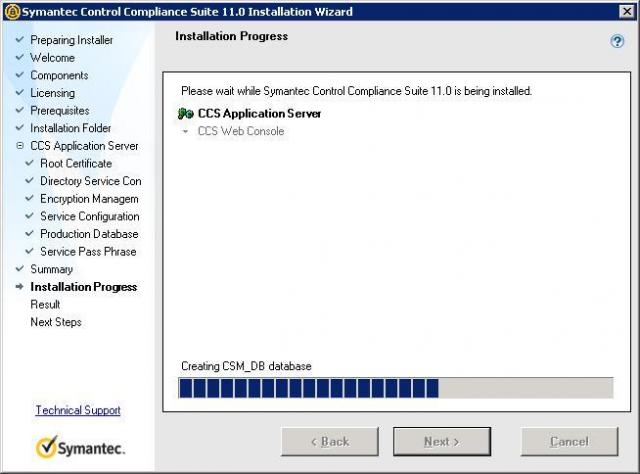
Task: Click the 'Please wait while Symantec' message
Action: pos(356,91)
